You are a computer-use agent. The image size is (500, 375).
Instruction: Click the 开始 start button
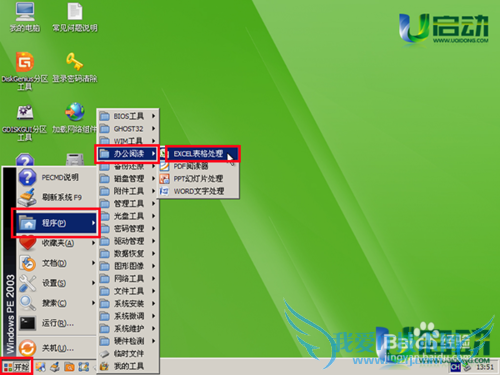coord(16,367)
